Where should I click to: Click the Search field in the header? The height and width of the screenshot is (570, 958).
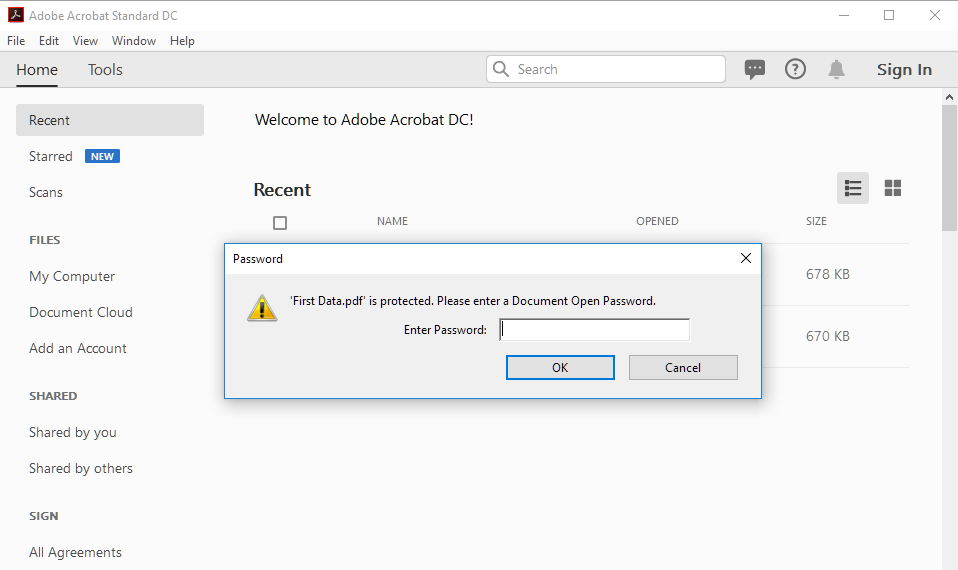pyautogui.click(x=617, y=69)
